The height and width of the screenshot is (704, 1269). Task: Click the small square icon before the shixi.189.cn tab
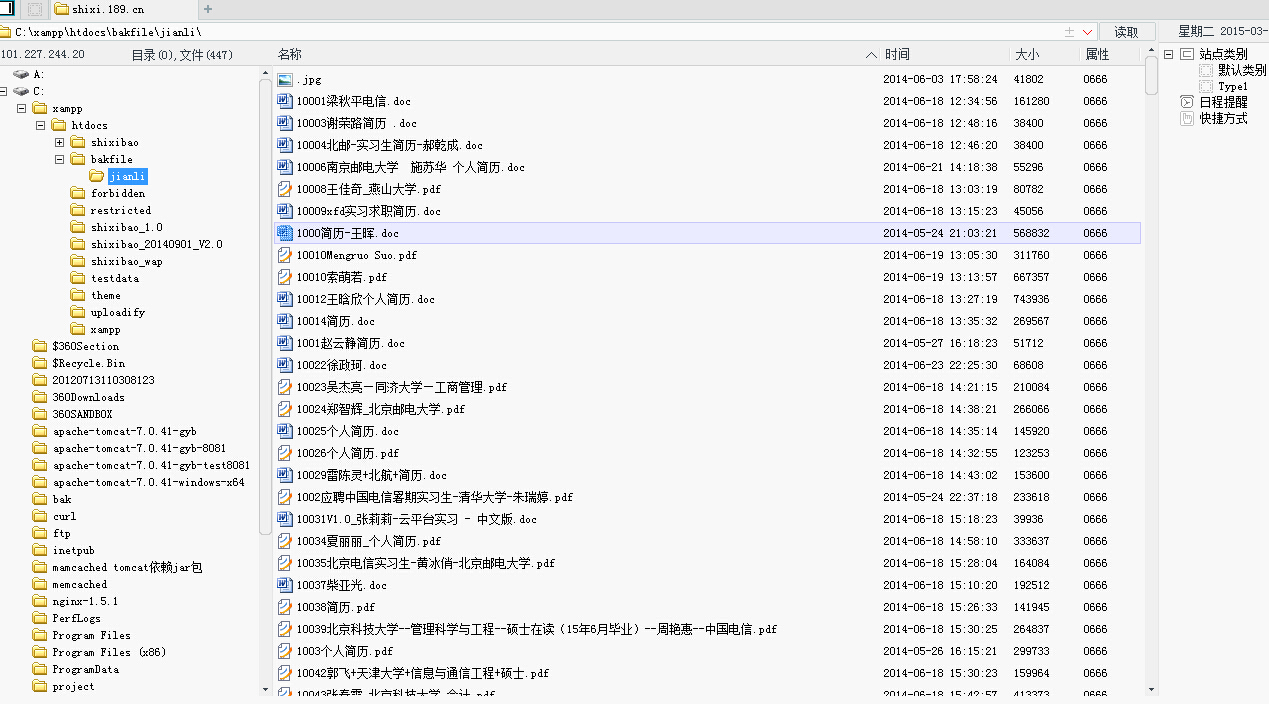[x=35, y=9]
